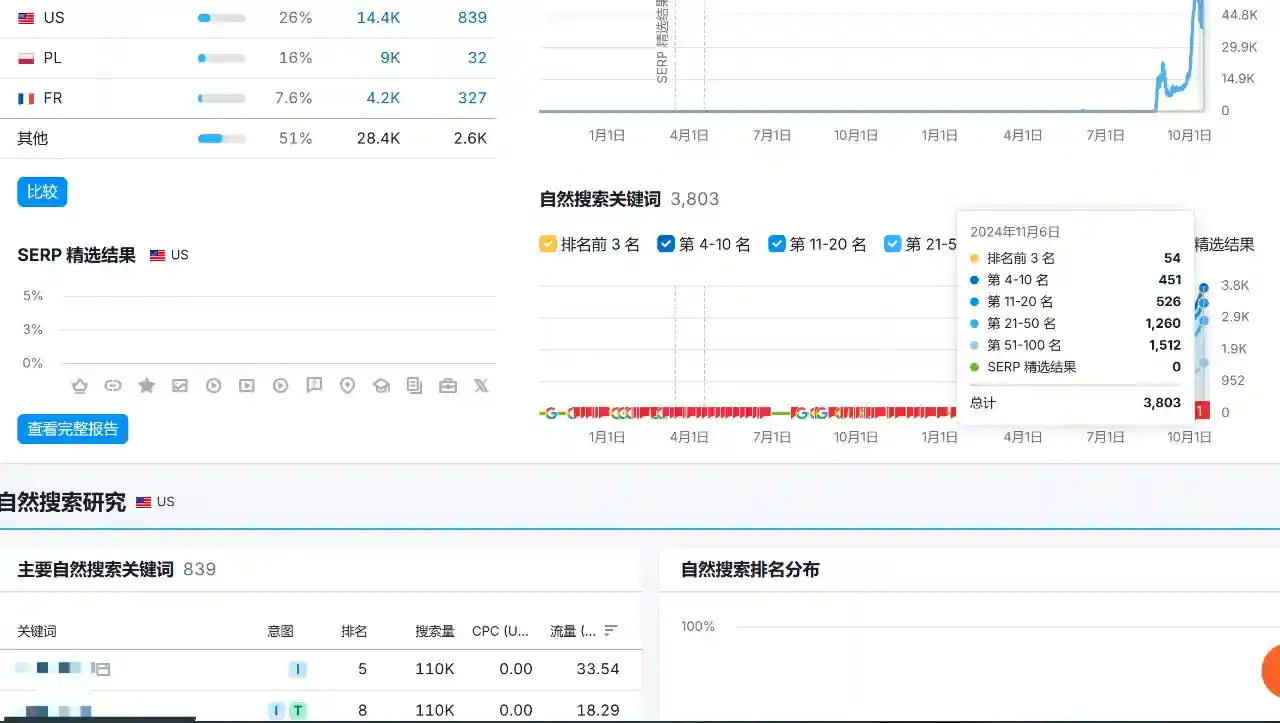Select the link SERP feature icon
This screenshot has height=723, width=1280.
(x=113, y=385)
